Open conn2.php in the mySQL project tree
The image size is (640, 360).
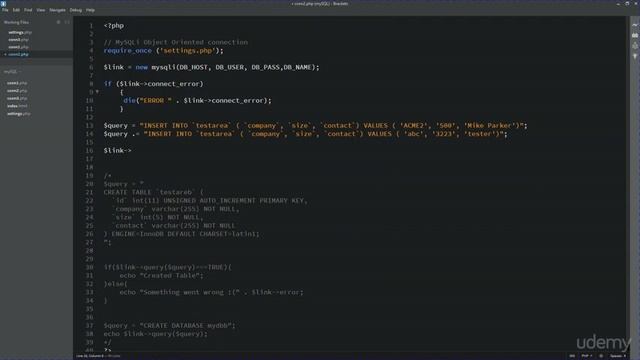coord(17,91)
